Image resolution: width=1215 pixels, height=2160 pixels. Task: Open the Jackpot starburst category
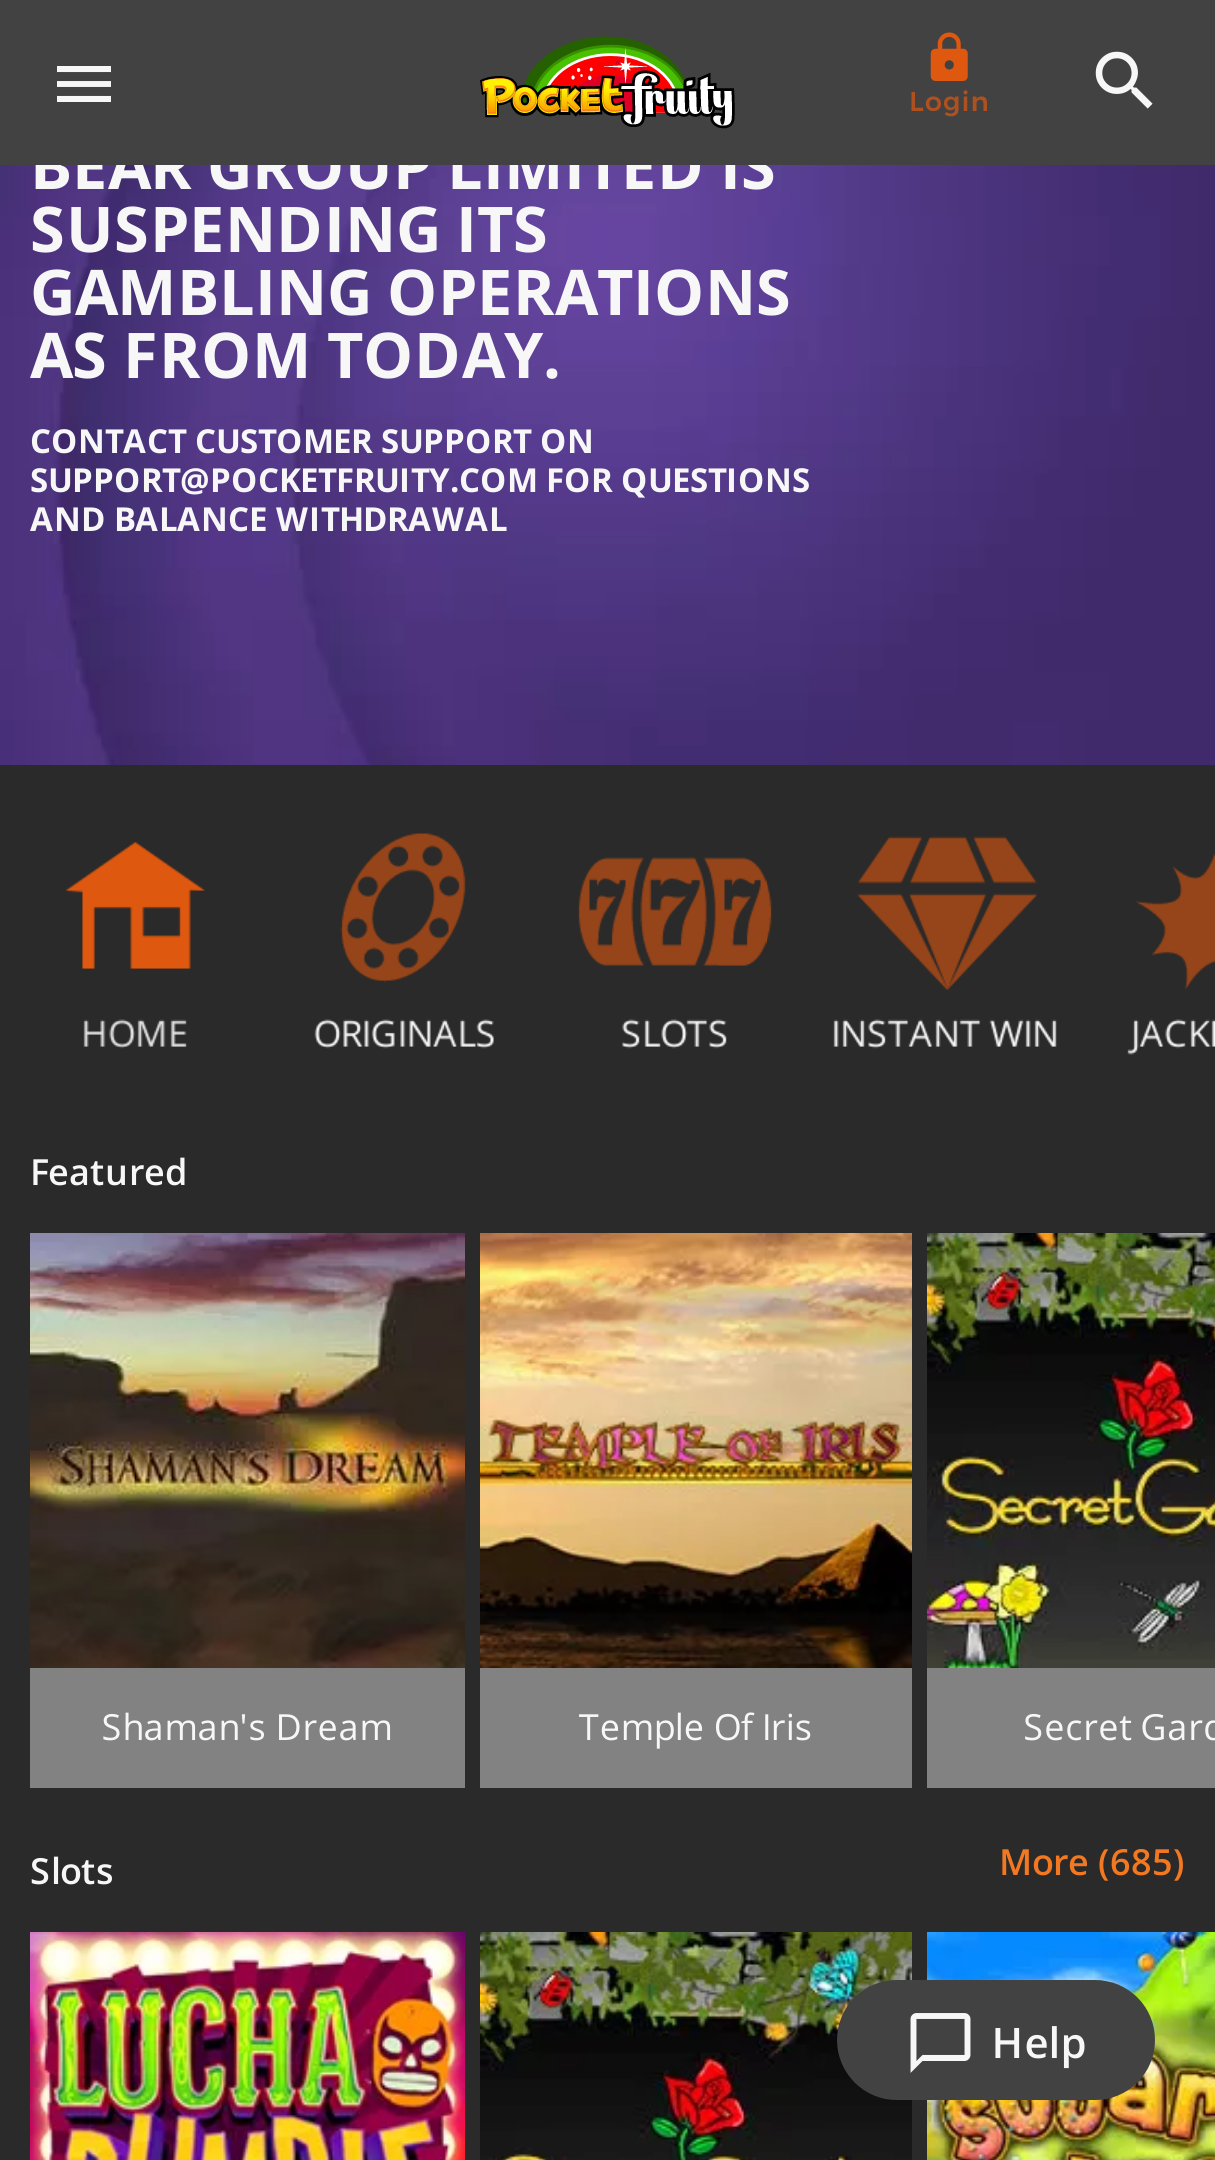point(1176,918)
